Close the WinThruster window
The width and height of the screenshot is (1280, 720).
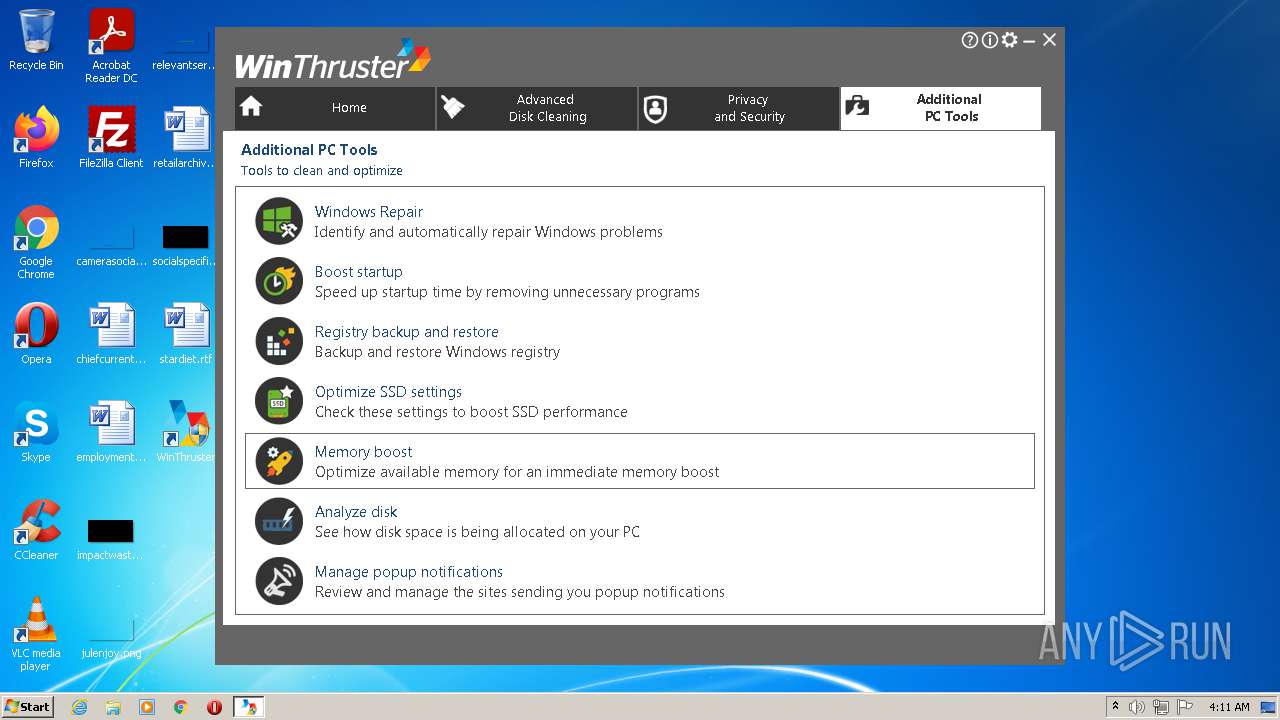[1049, 40]
